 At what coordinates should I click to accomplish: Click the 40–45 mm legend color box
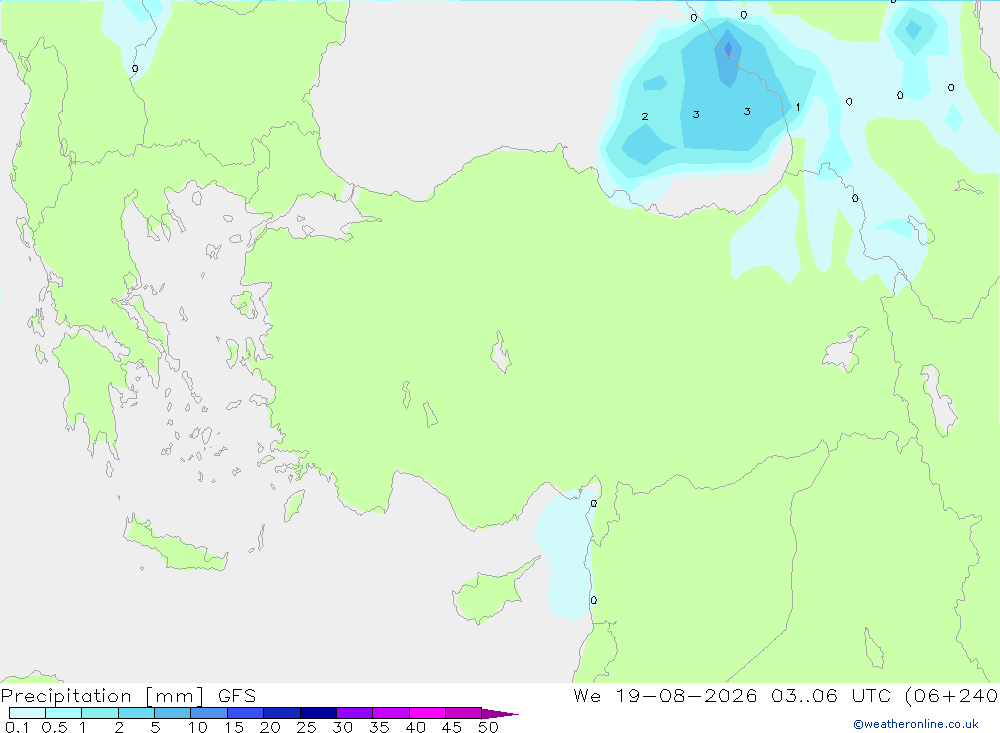pos(427,713)
